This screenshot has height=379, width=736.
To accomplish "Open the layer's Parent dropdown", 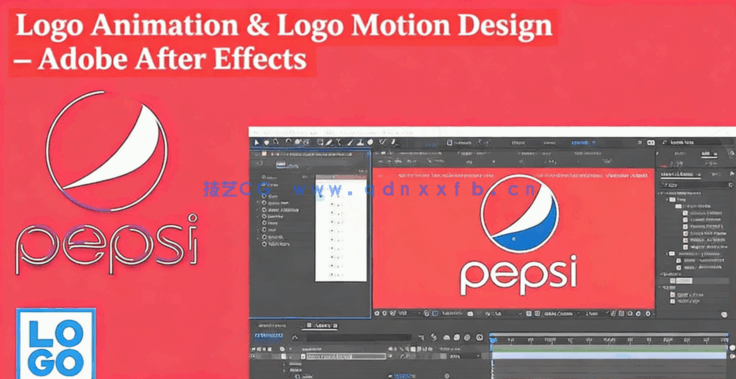I will coord(465,356).
